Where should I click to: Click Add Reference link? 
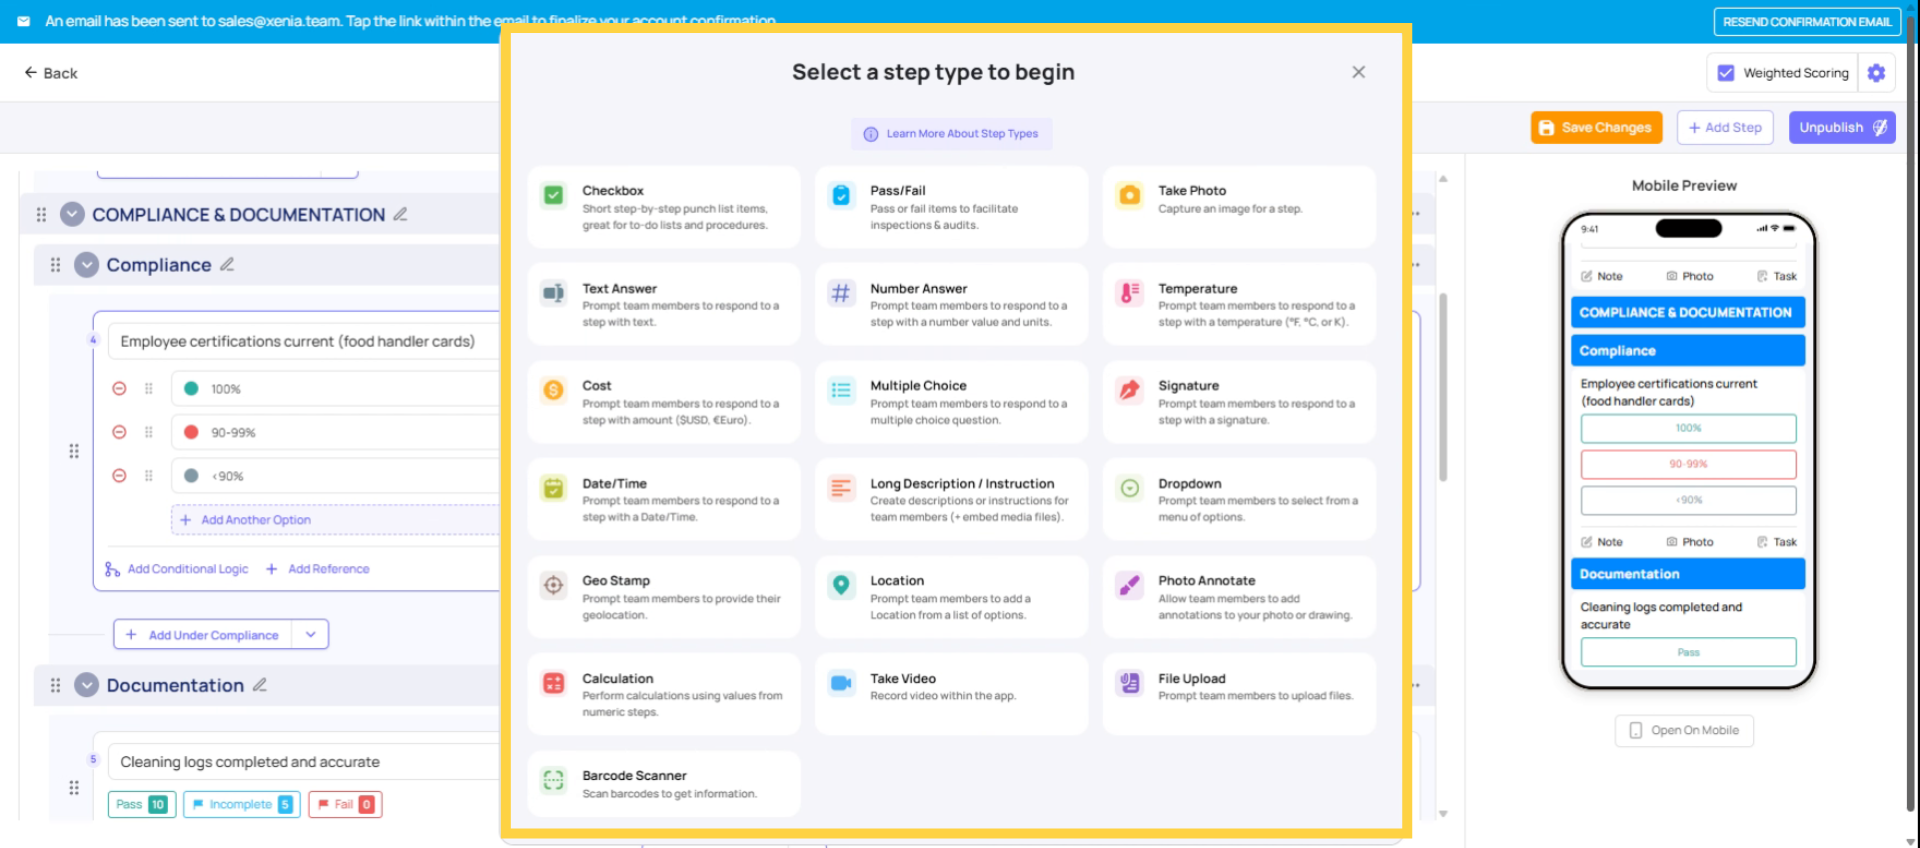[318, 569]
